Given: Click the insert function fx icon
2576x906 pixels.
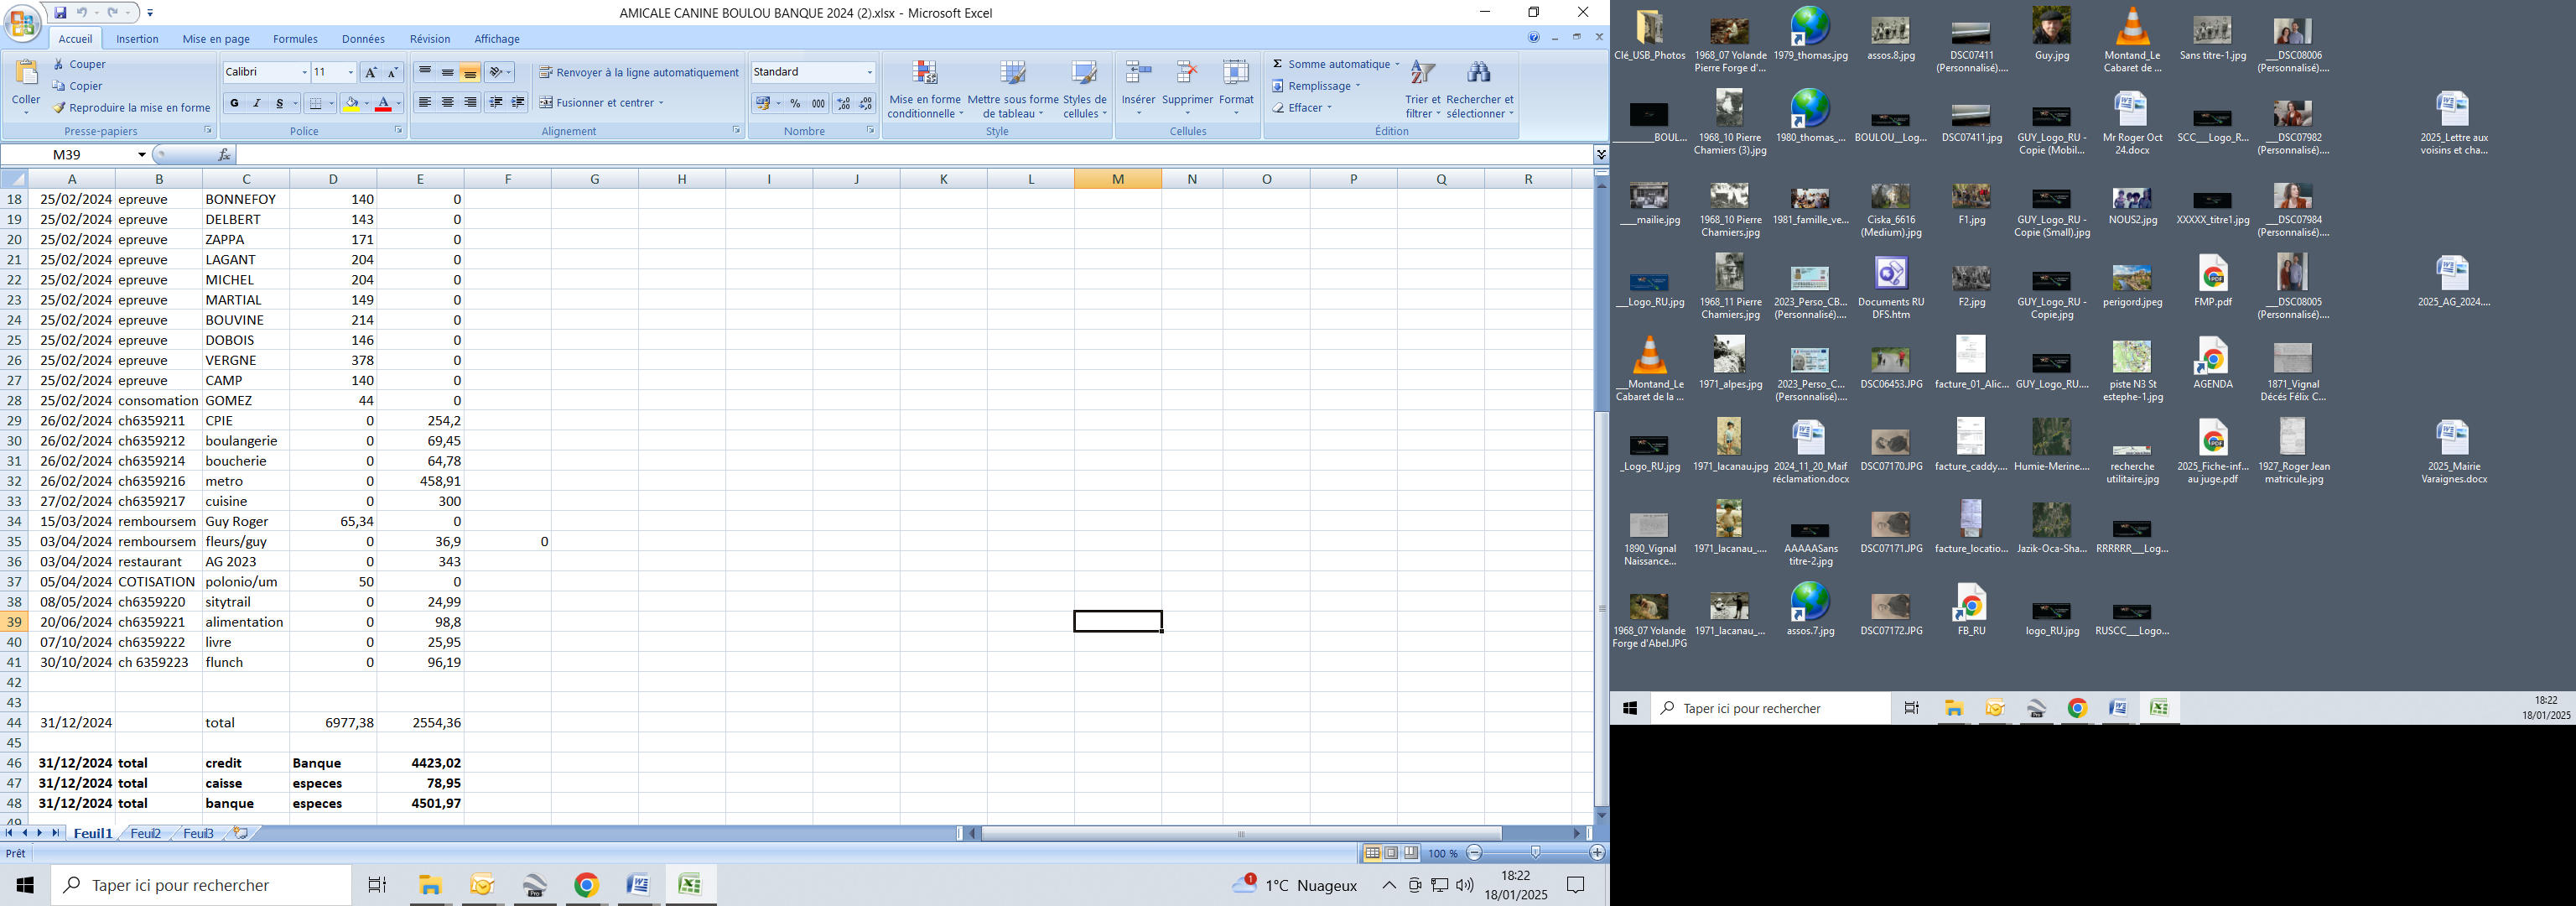Looking at the screenshot, I should [224, 155].
